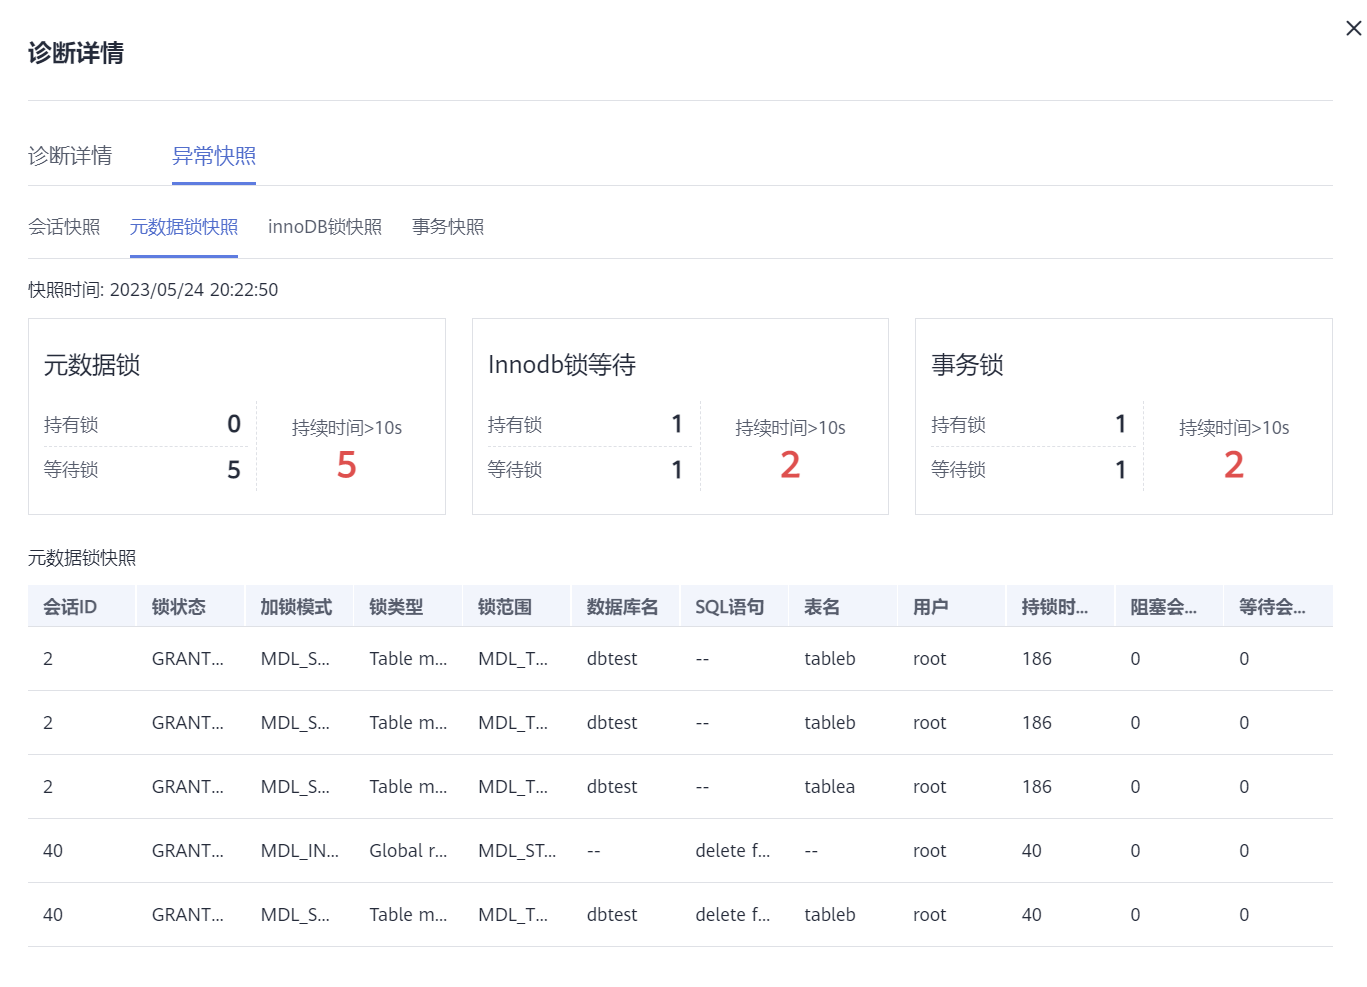1367x987 pixels.
Task: Click the 锁状态 column header
Action: point(179,607)
